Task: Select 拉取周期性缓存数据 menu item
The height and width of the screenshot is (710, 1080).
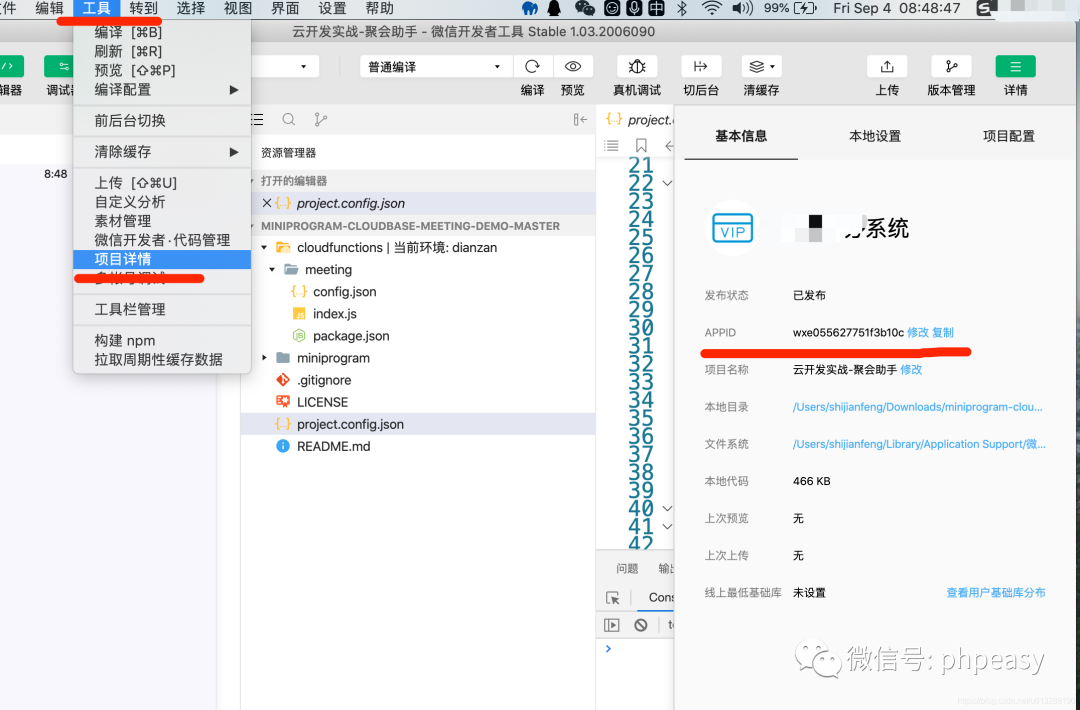Action: point(162,359)
